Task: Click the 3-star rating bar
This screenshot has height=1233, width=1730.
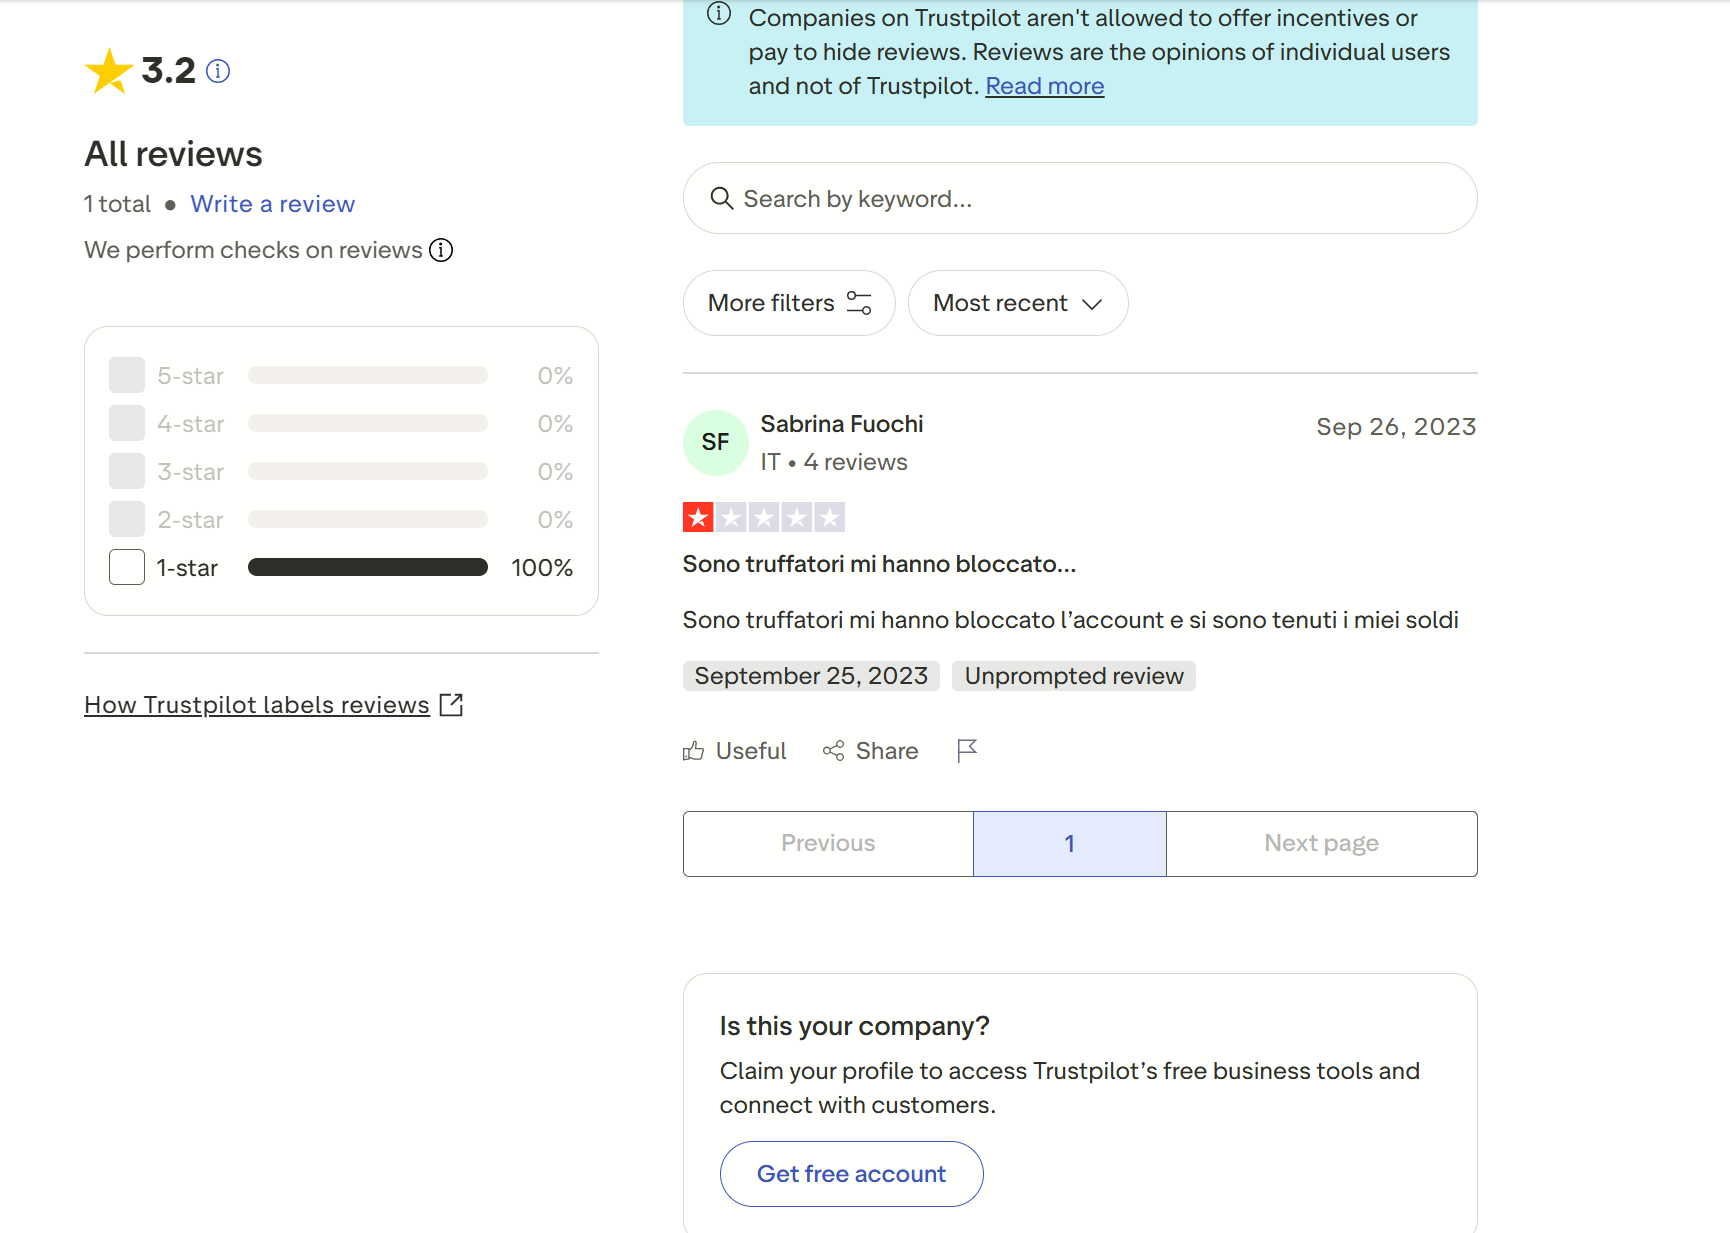Action: 368,471
